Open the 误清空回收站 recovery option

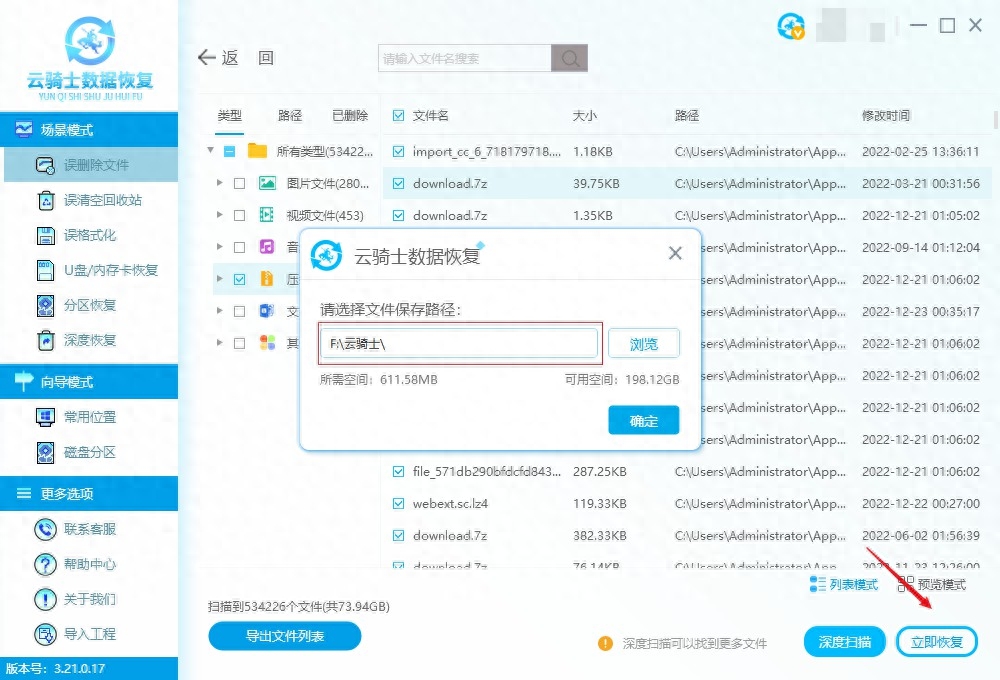(x=90, y=200)
